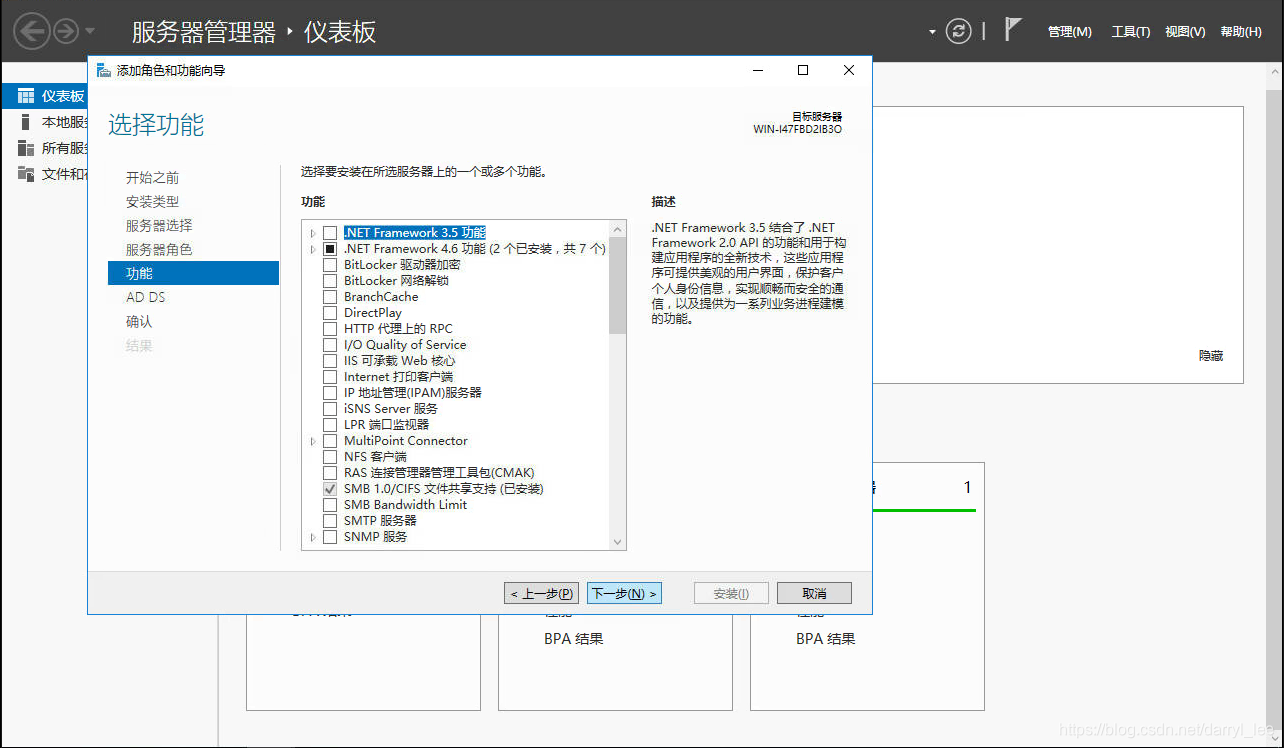Click the feature list scroll up arrow
The height and width of the screenshot is (748, 1284).
coord(618,229)
